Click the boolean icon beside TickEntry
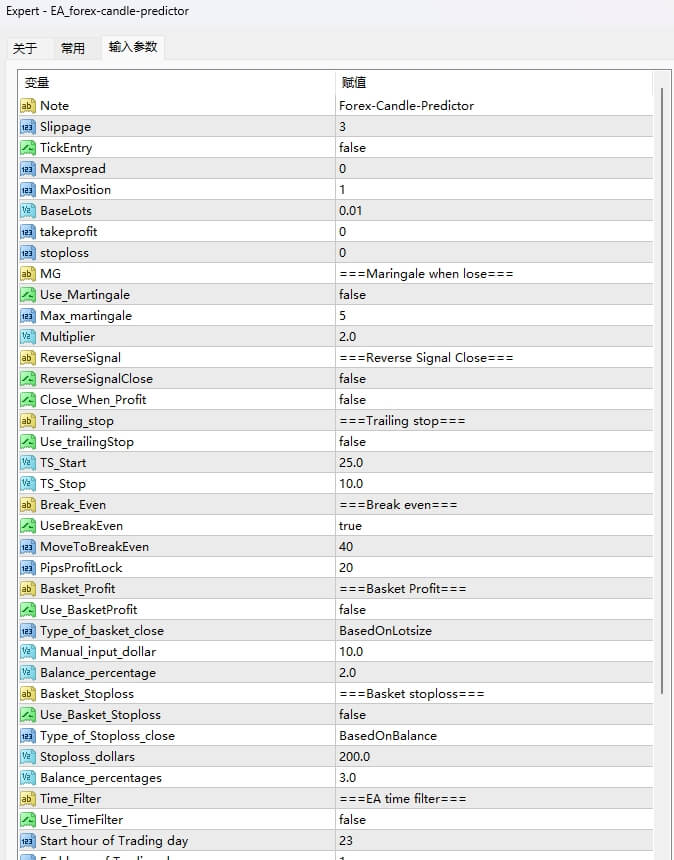The width and height of the screenshot is (674, 860). click(x=28, y=148)
